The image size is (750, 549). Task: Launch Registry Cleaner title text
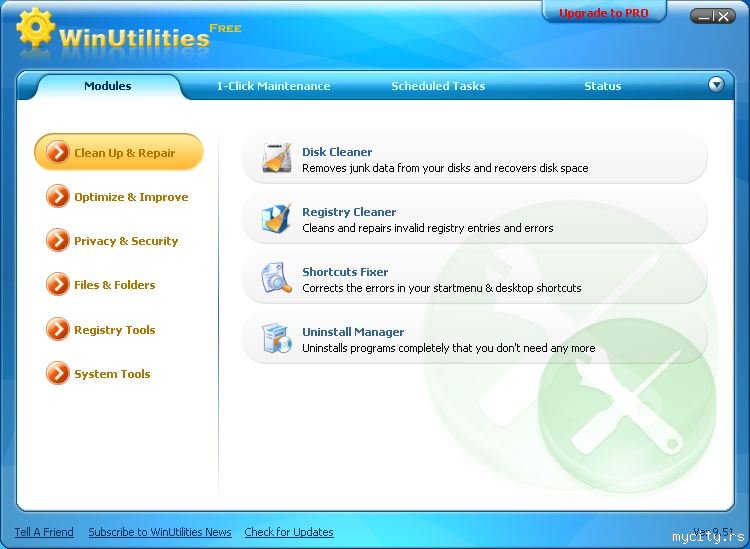(349, 212)
